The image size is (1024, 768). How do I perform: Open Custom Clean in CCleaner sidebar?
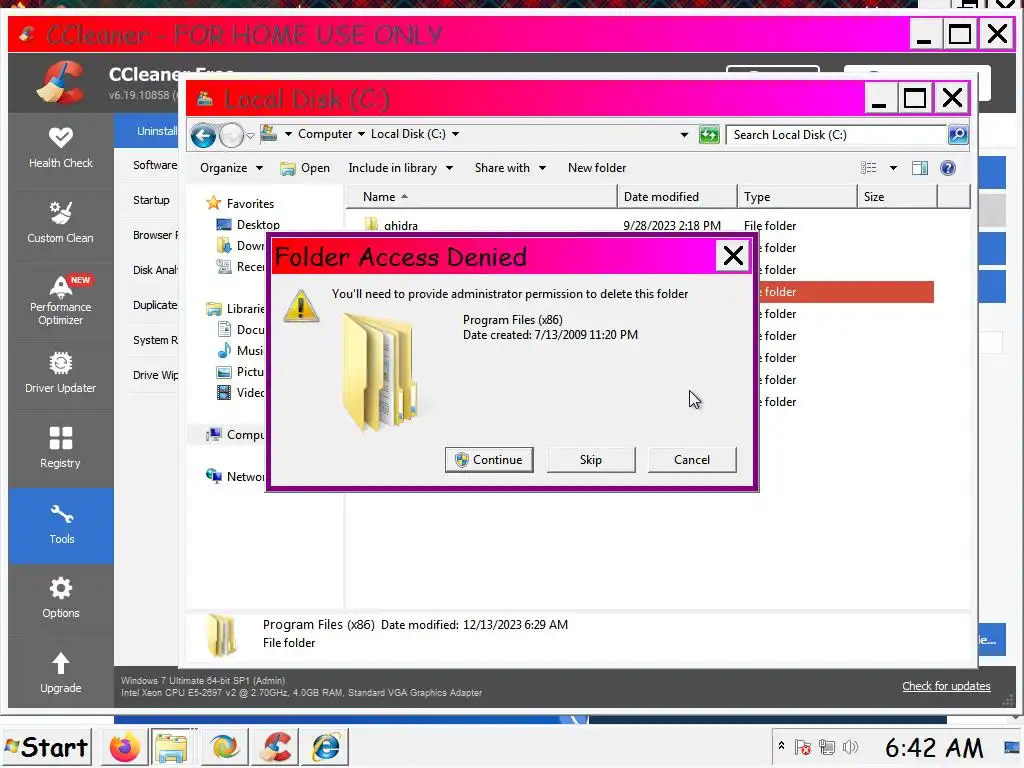tap(61, 223)
